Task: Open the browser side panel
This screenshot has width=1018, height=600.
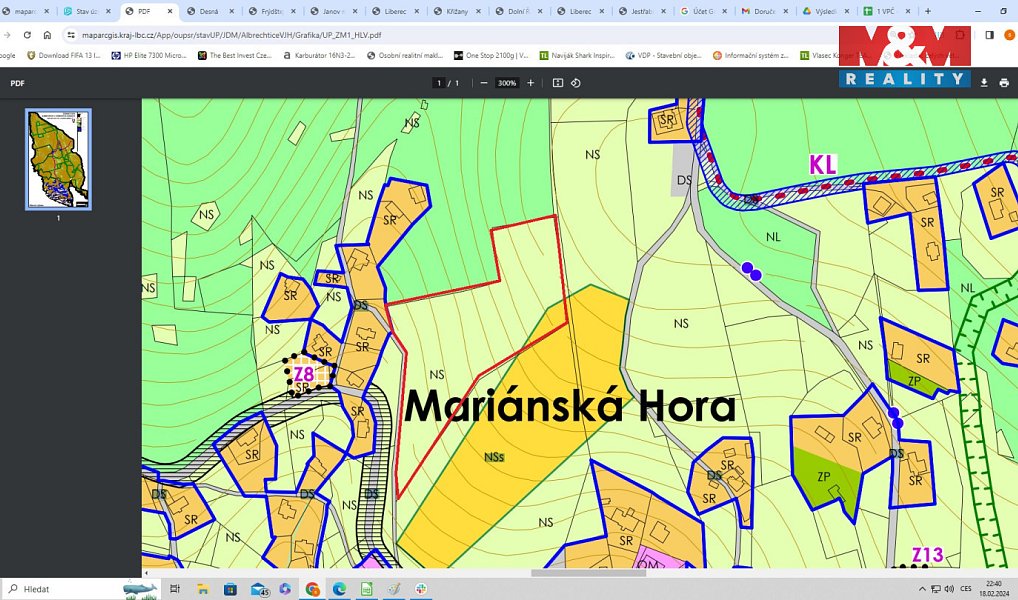Action: (989, 35)
